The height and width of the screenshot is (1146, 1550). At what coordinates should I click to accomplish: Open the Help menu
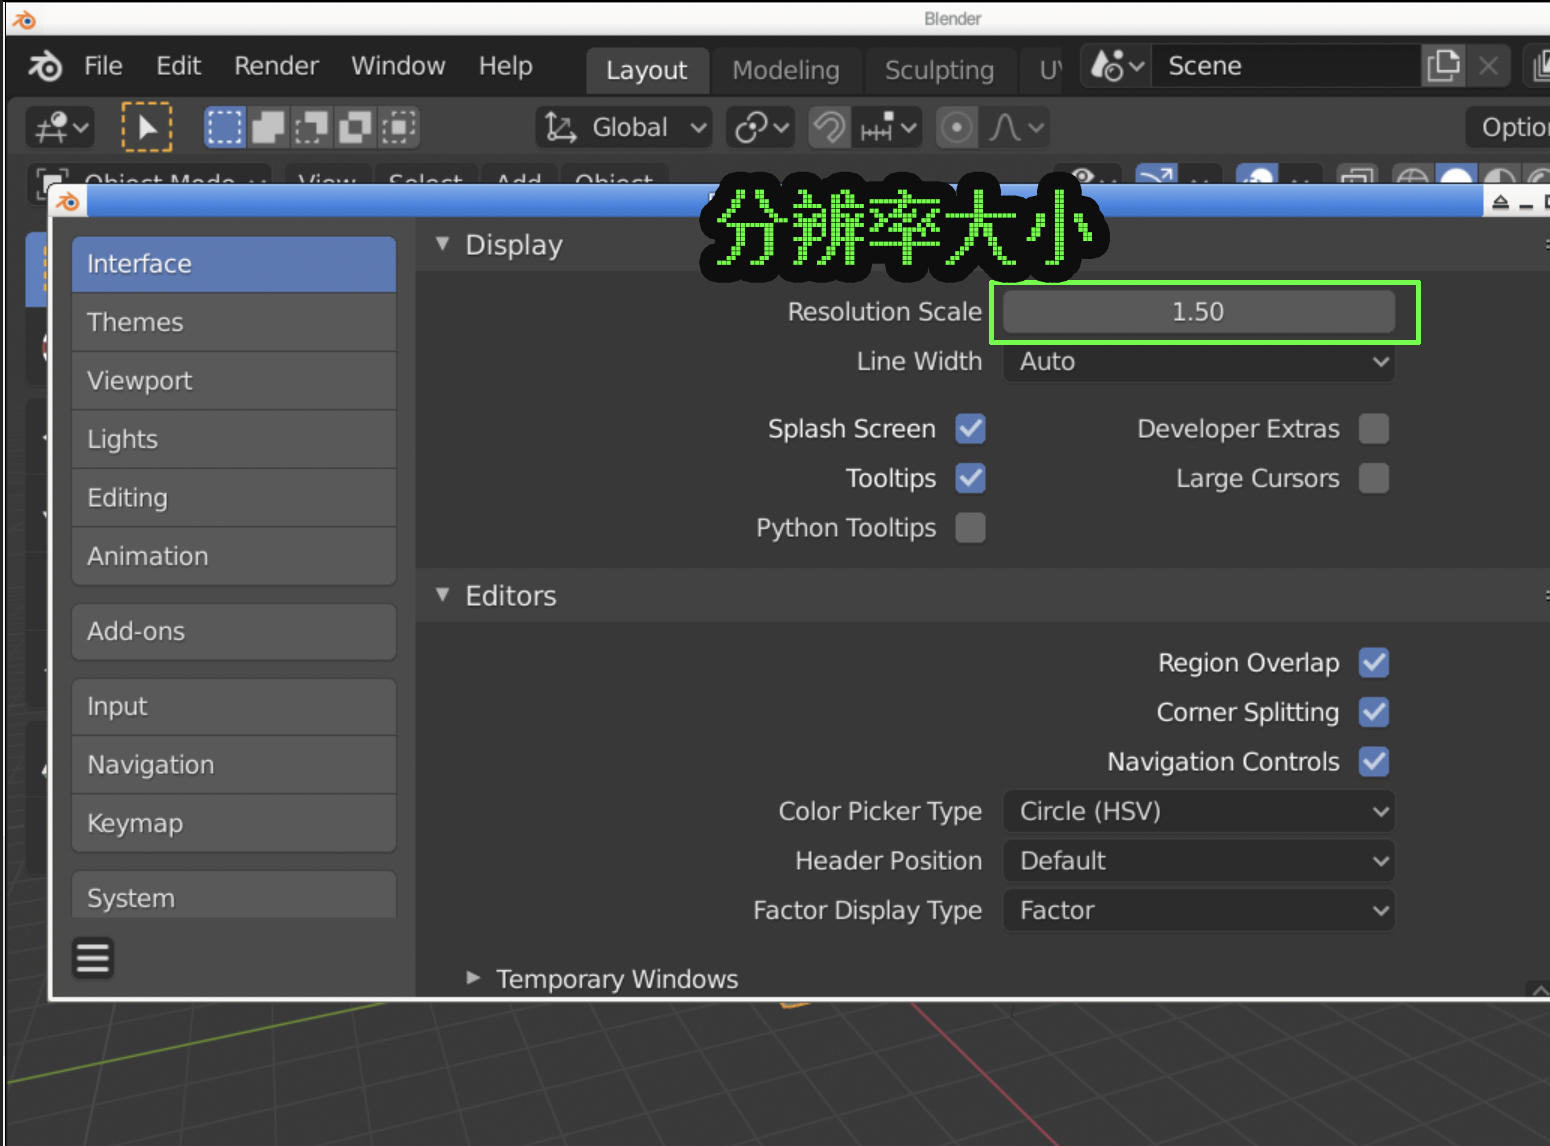[505, 66]
